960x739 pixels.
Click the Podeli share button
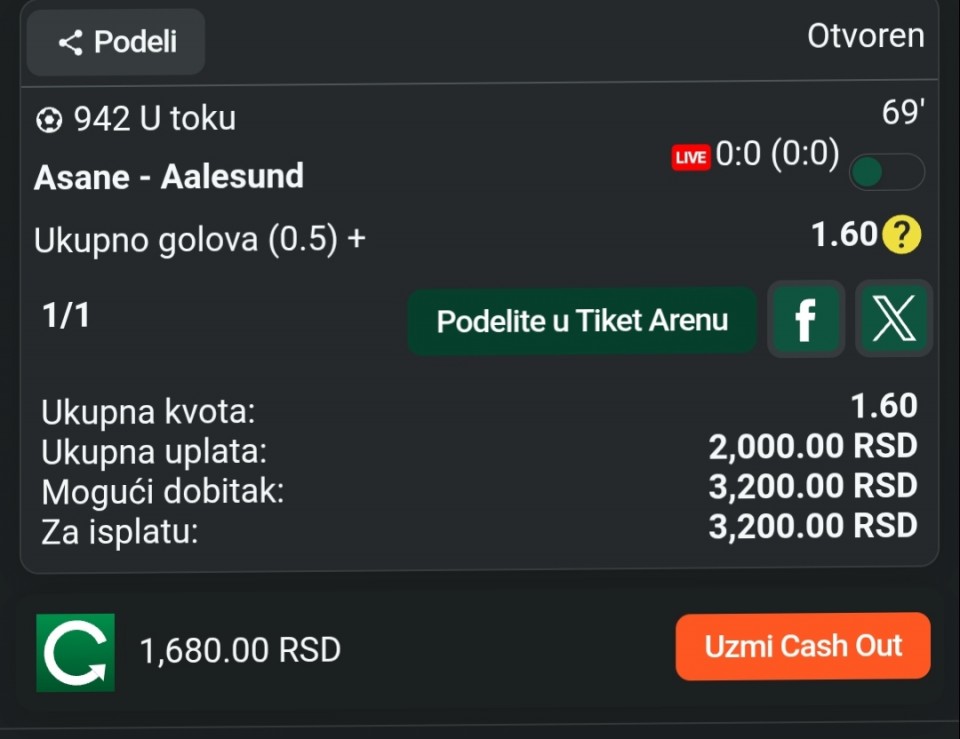[x=116, y=42]
